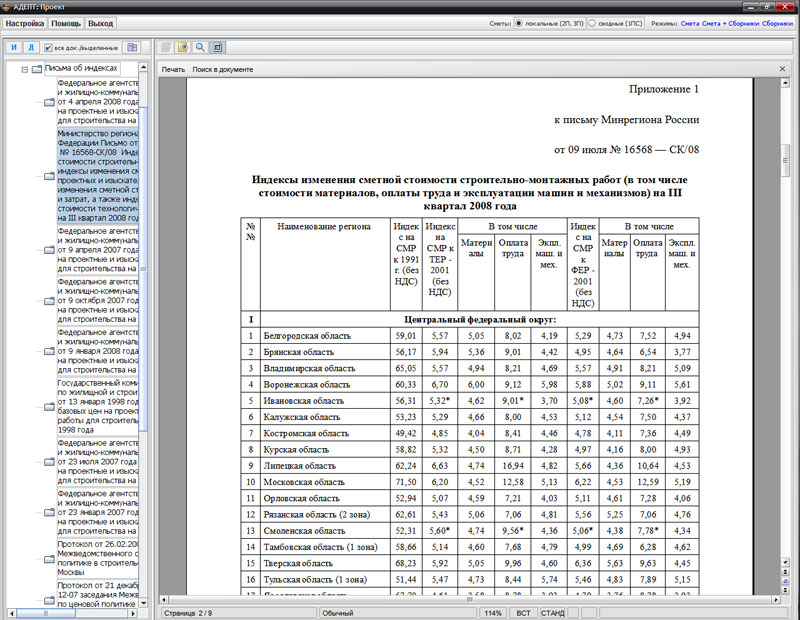Click 'Выход' in the menu bar
Image resolution: width=800 pixels, height=620 pixels.
[100, 22]
